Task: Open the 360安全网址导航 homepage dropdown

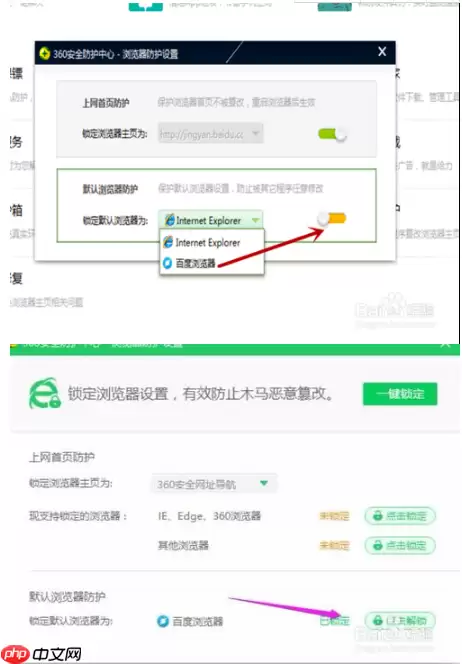Action: click(x=214, y=484)
